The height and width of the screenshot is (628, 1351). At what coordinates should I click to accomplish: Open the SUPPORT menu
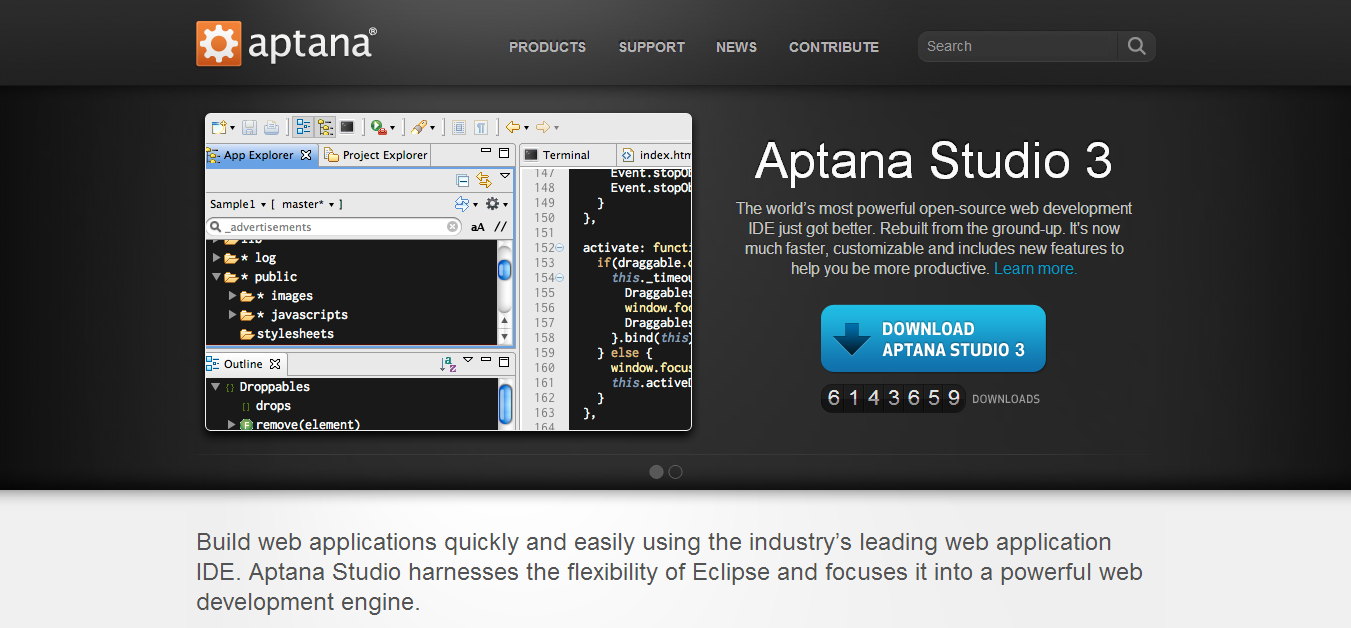(652, 47)
